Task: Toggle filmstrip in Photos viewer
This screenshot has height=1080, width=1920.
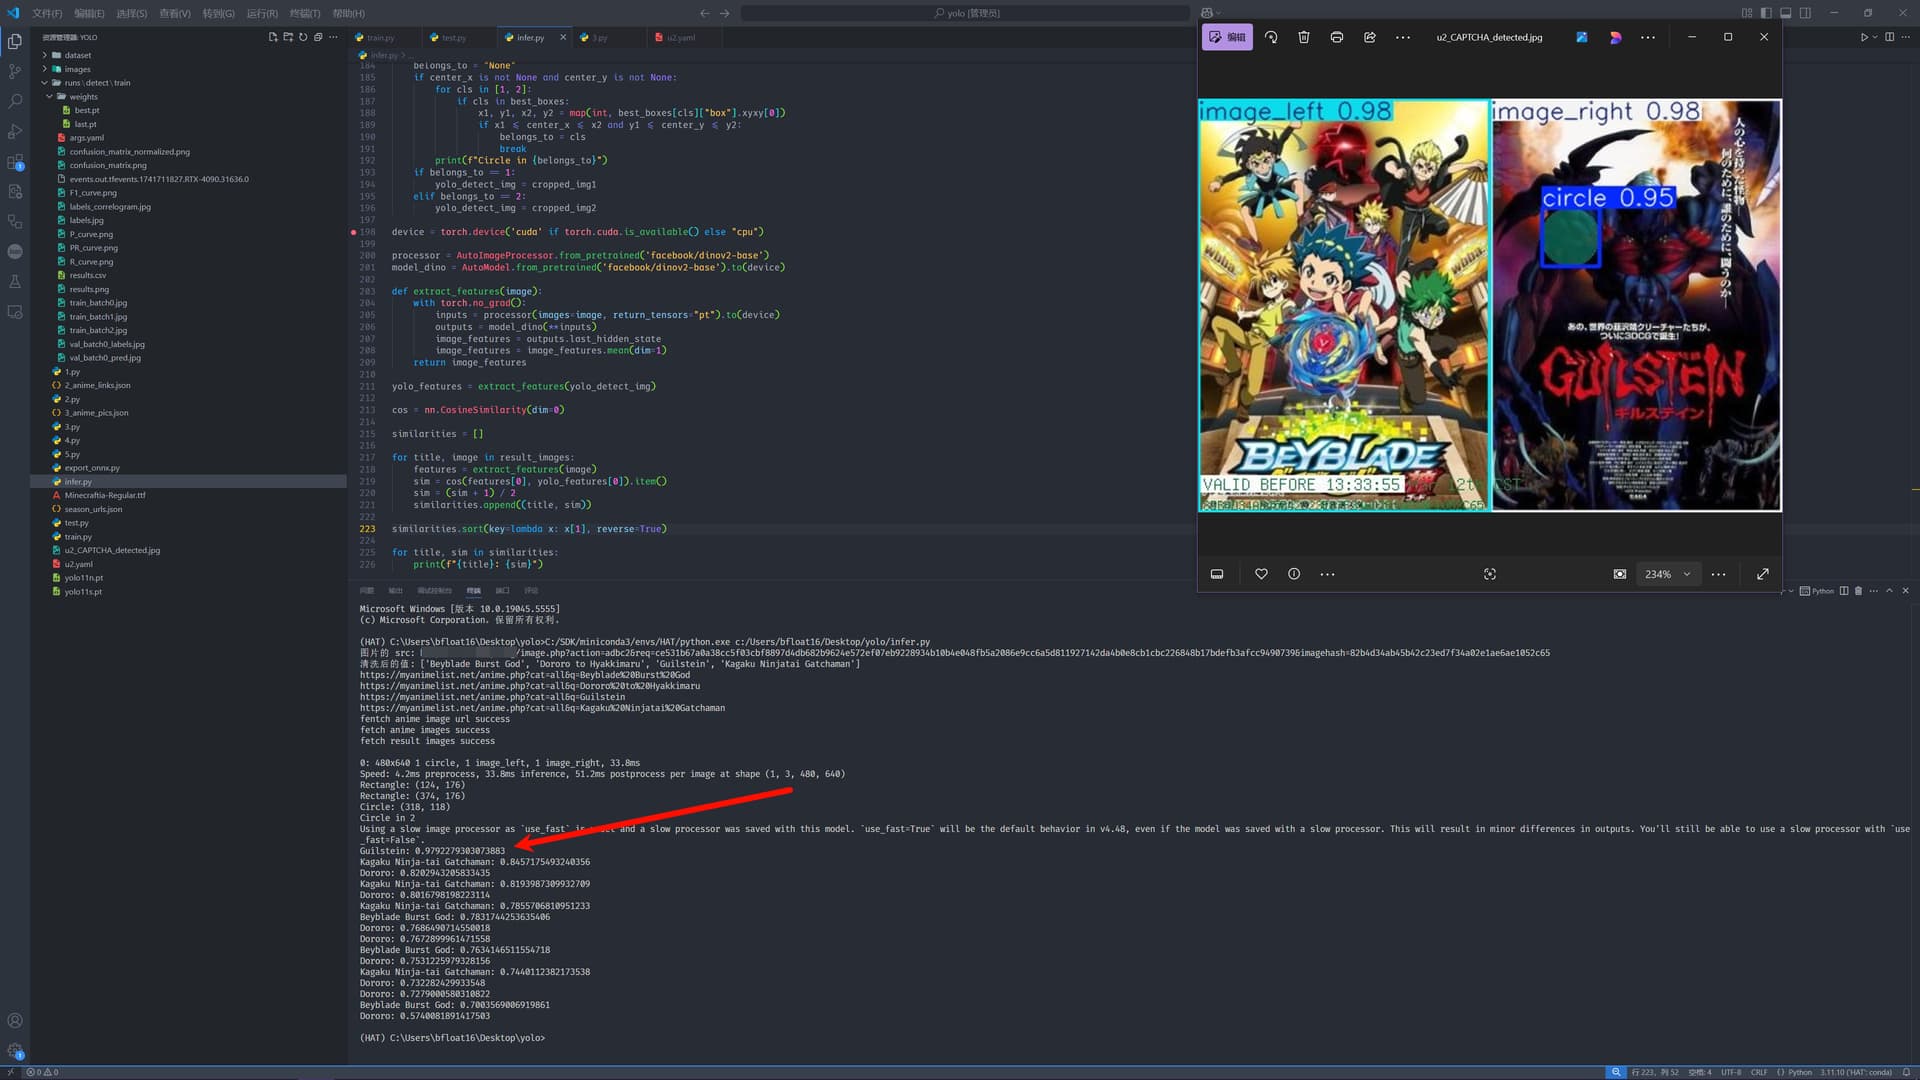Action: tap(1217, 574)
